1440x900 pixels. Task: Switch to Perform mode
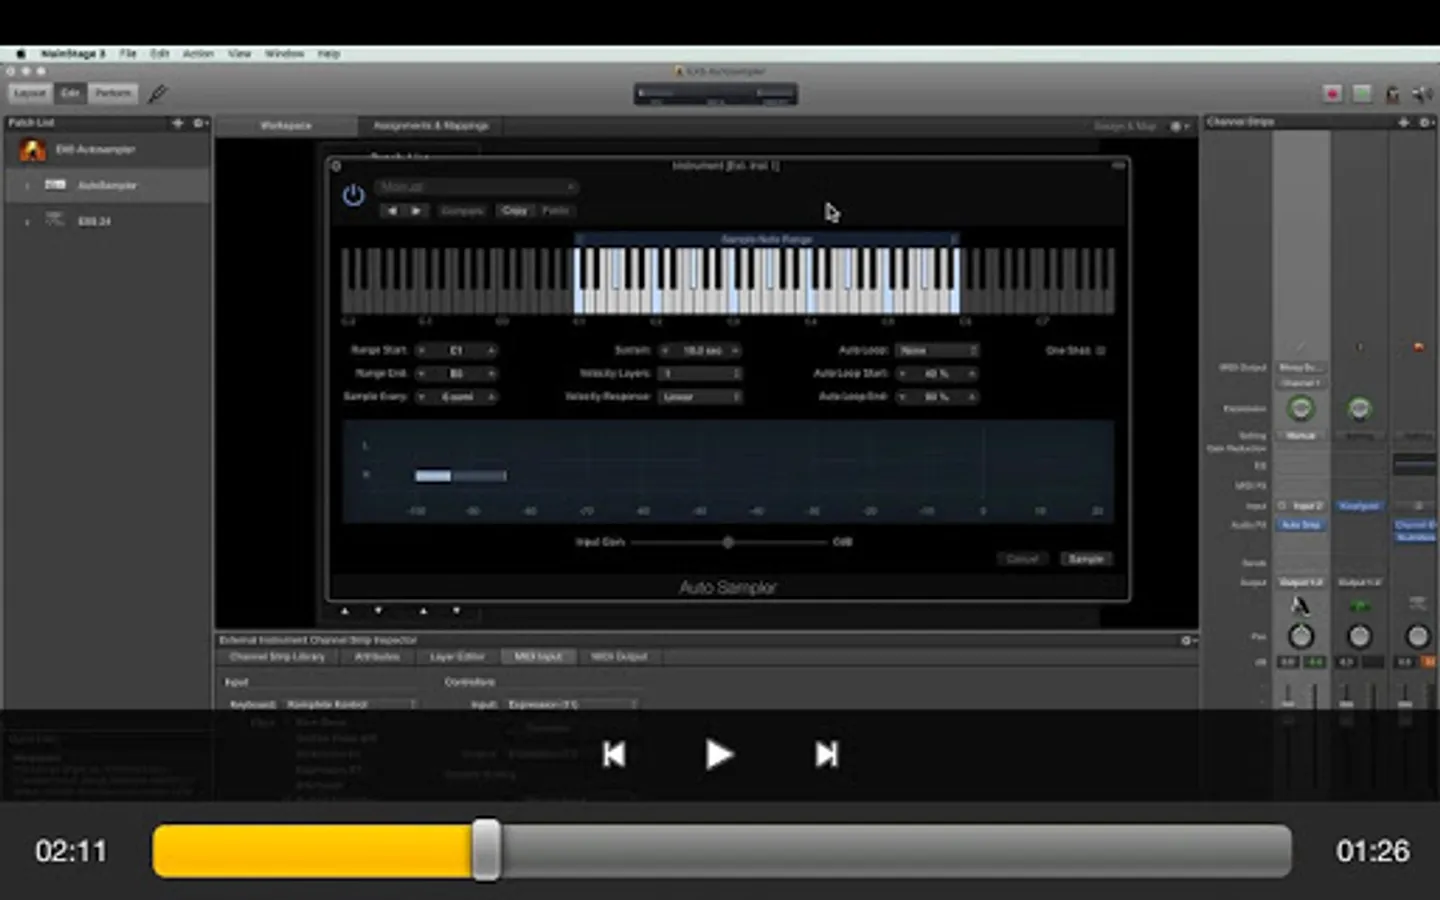pyautogui.click(x=113, y=93)
